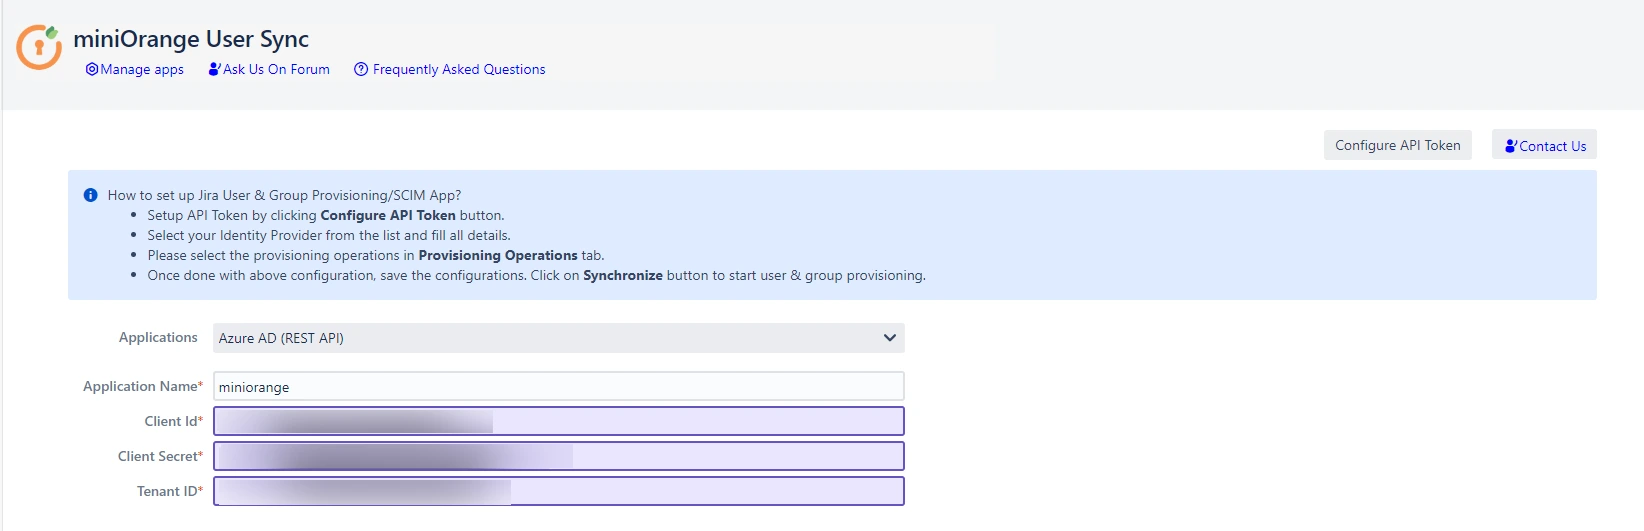
Task: Click the 'Setup API Token by clicking' bullet
Action: click(325, 215)
